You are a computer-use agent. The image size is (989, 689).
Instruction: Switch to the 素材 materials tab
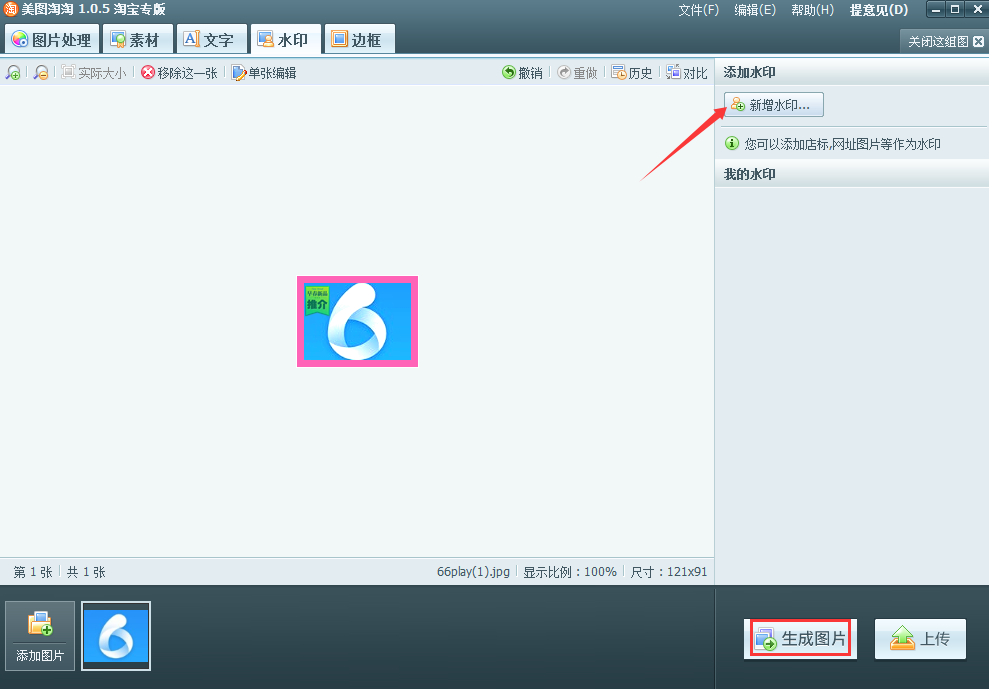(138, 40)
